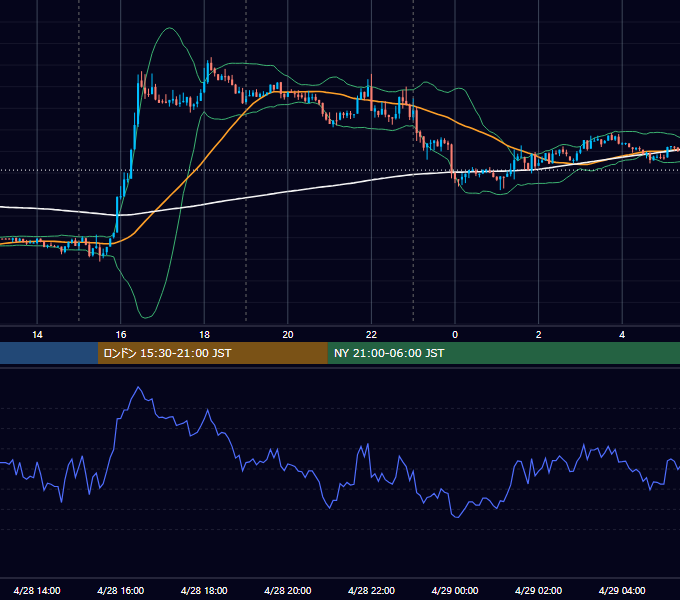Click the 4/29 00:00 date label
Screen dimensions: 680x600
coord(454,590)
